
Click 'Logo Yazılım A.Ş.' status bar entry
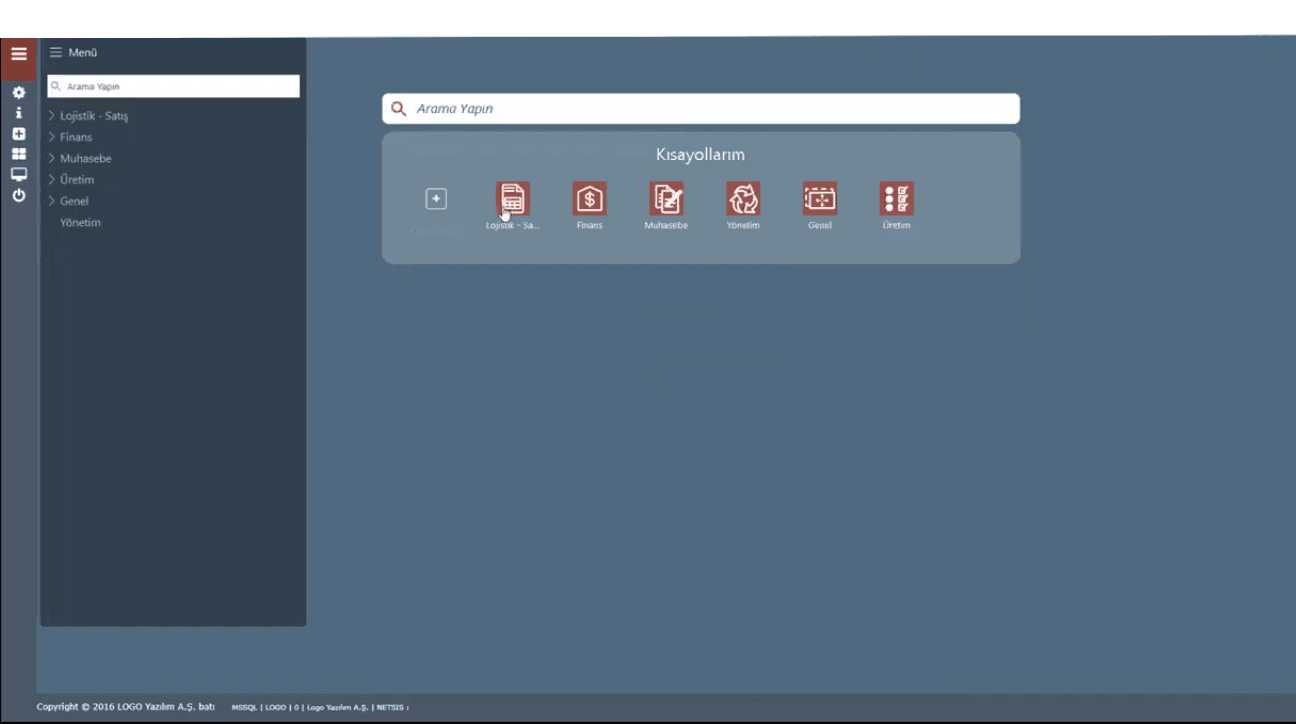338,708
